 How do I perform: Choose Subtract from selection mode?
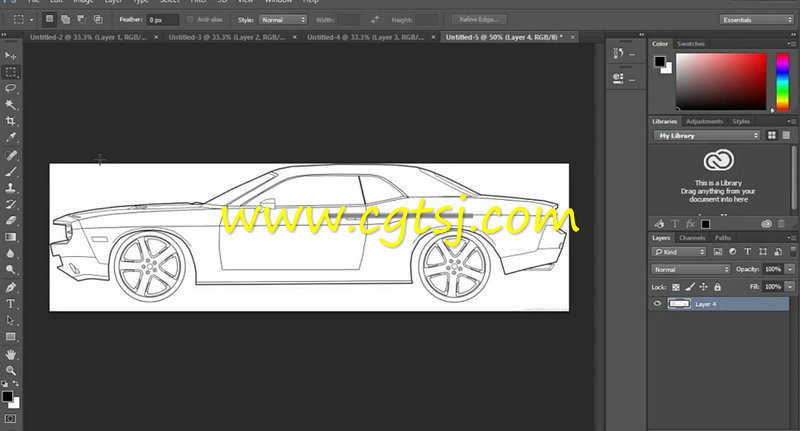[x=82, y=19]
